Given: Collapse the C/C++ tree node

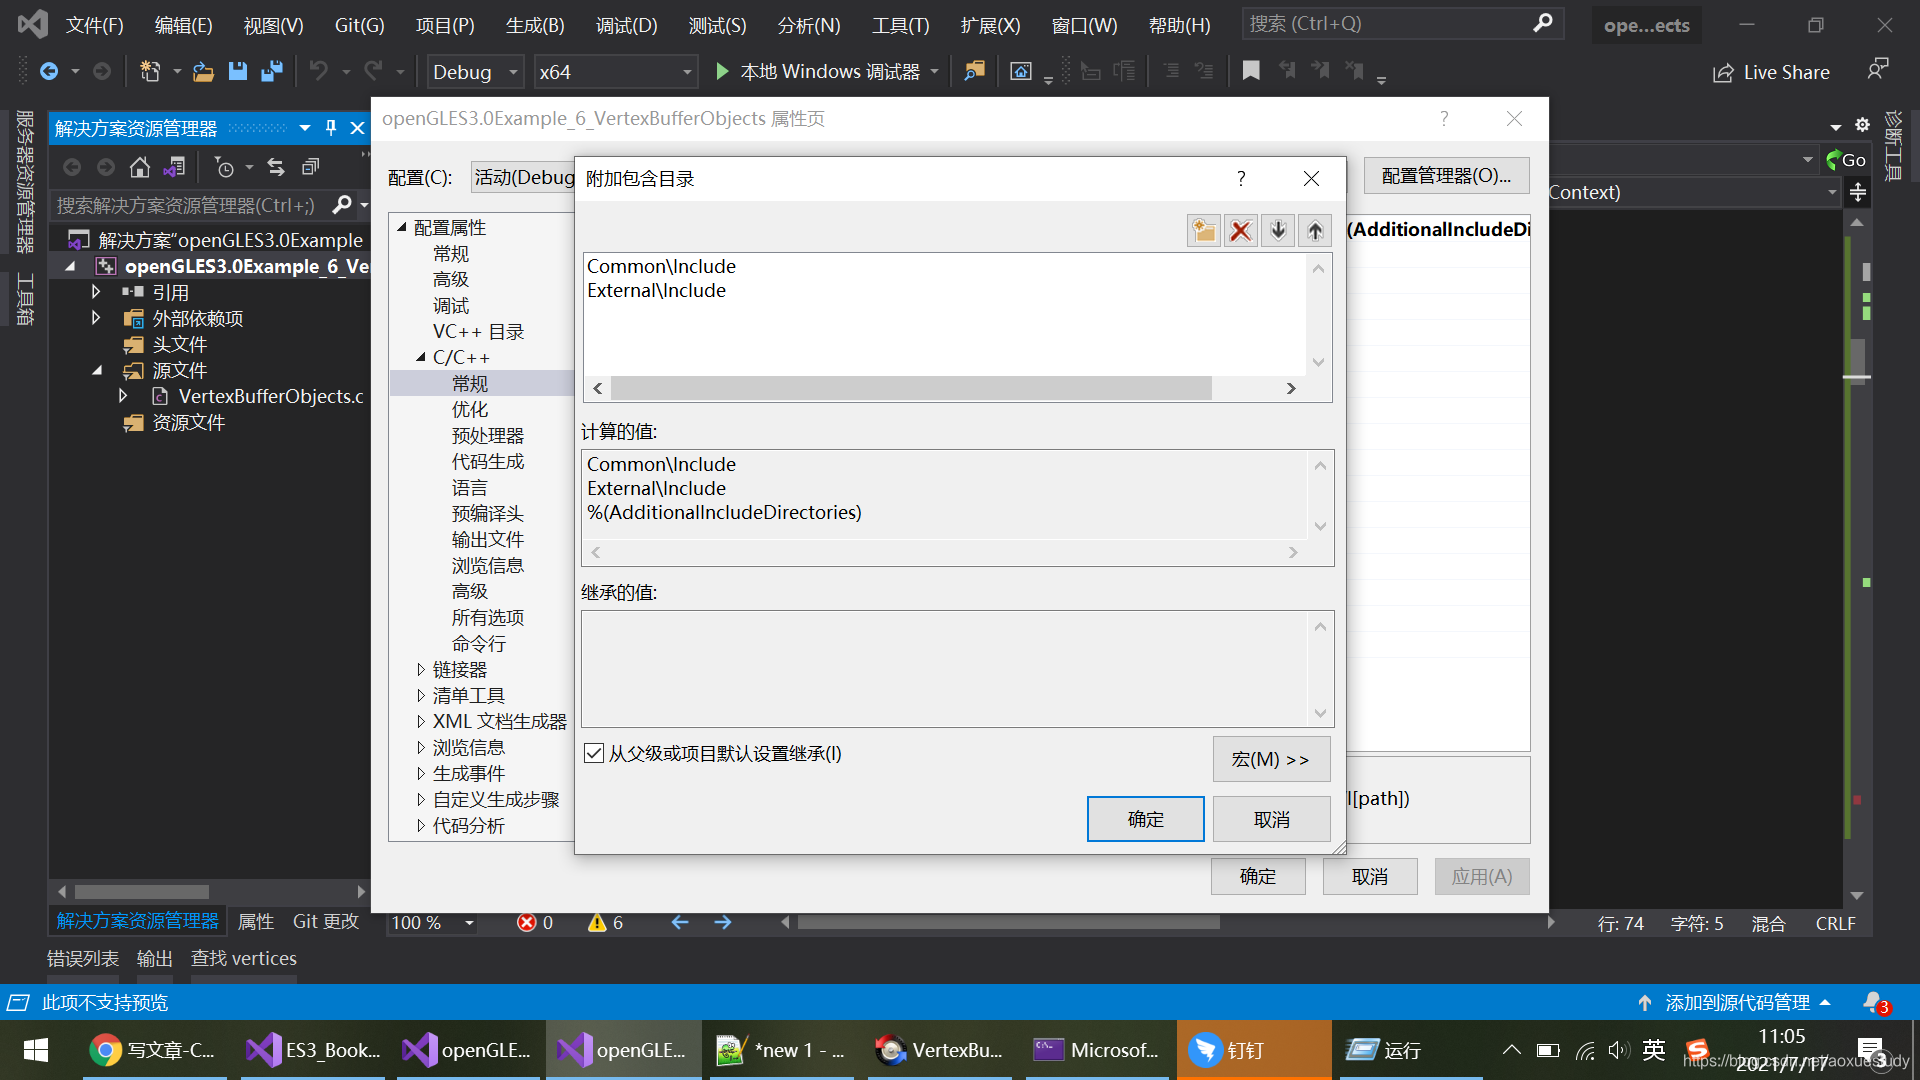Looking at the screenshot, I should pos(421,357).
